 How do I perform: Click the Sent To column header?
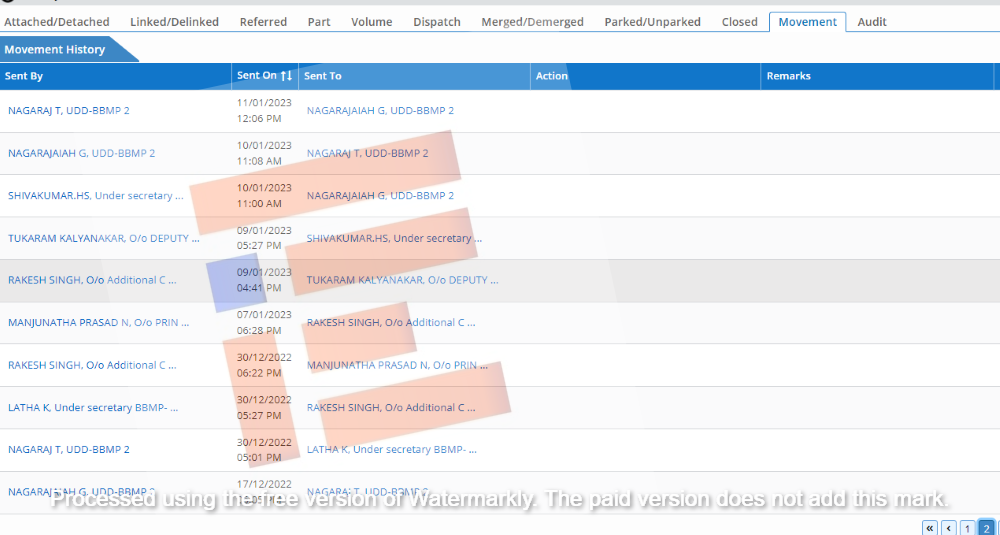tap(323, 76)
